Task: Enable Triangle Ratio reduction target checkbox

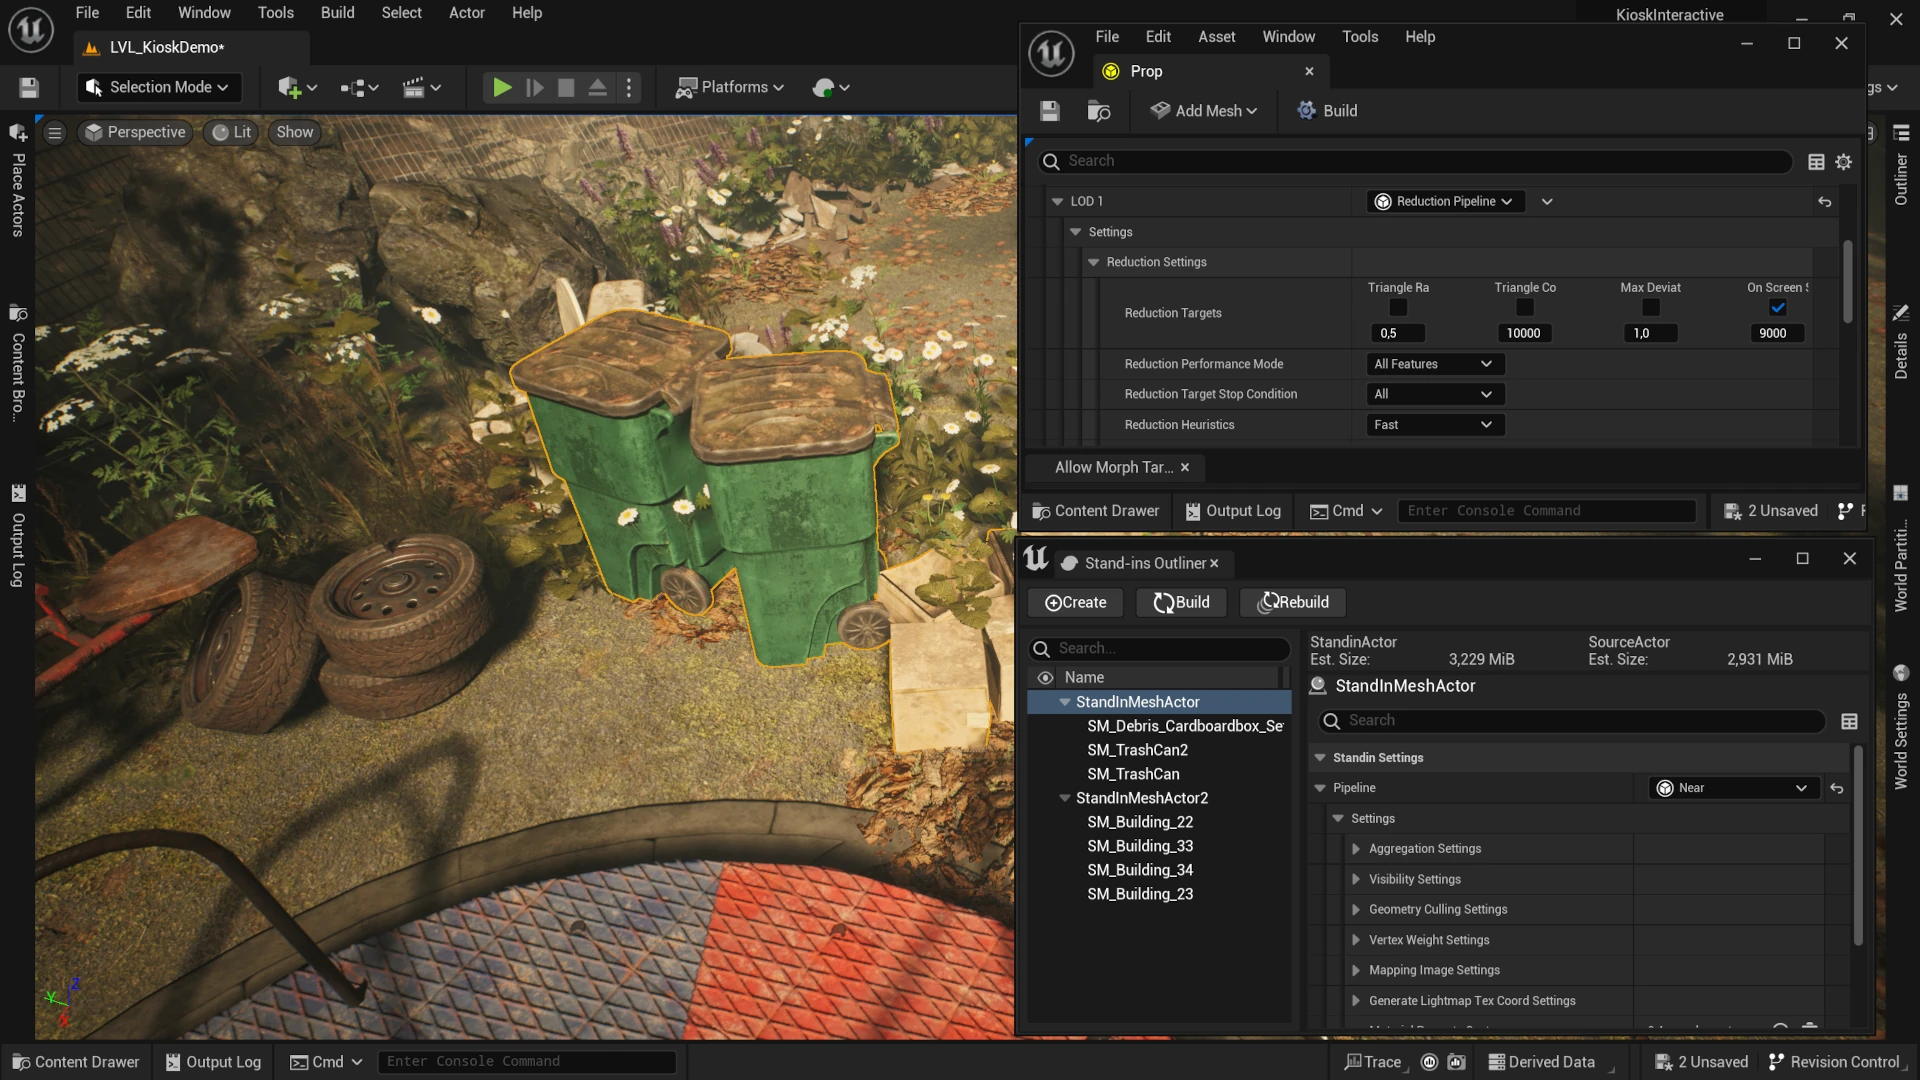Action: point(1398,308)
